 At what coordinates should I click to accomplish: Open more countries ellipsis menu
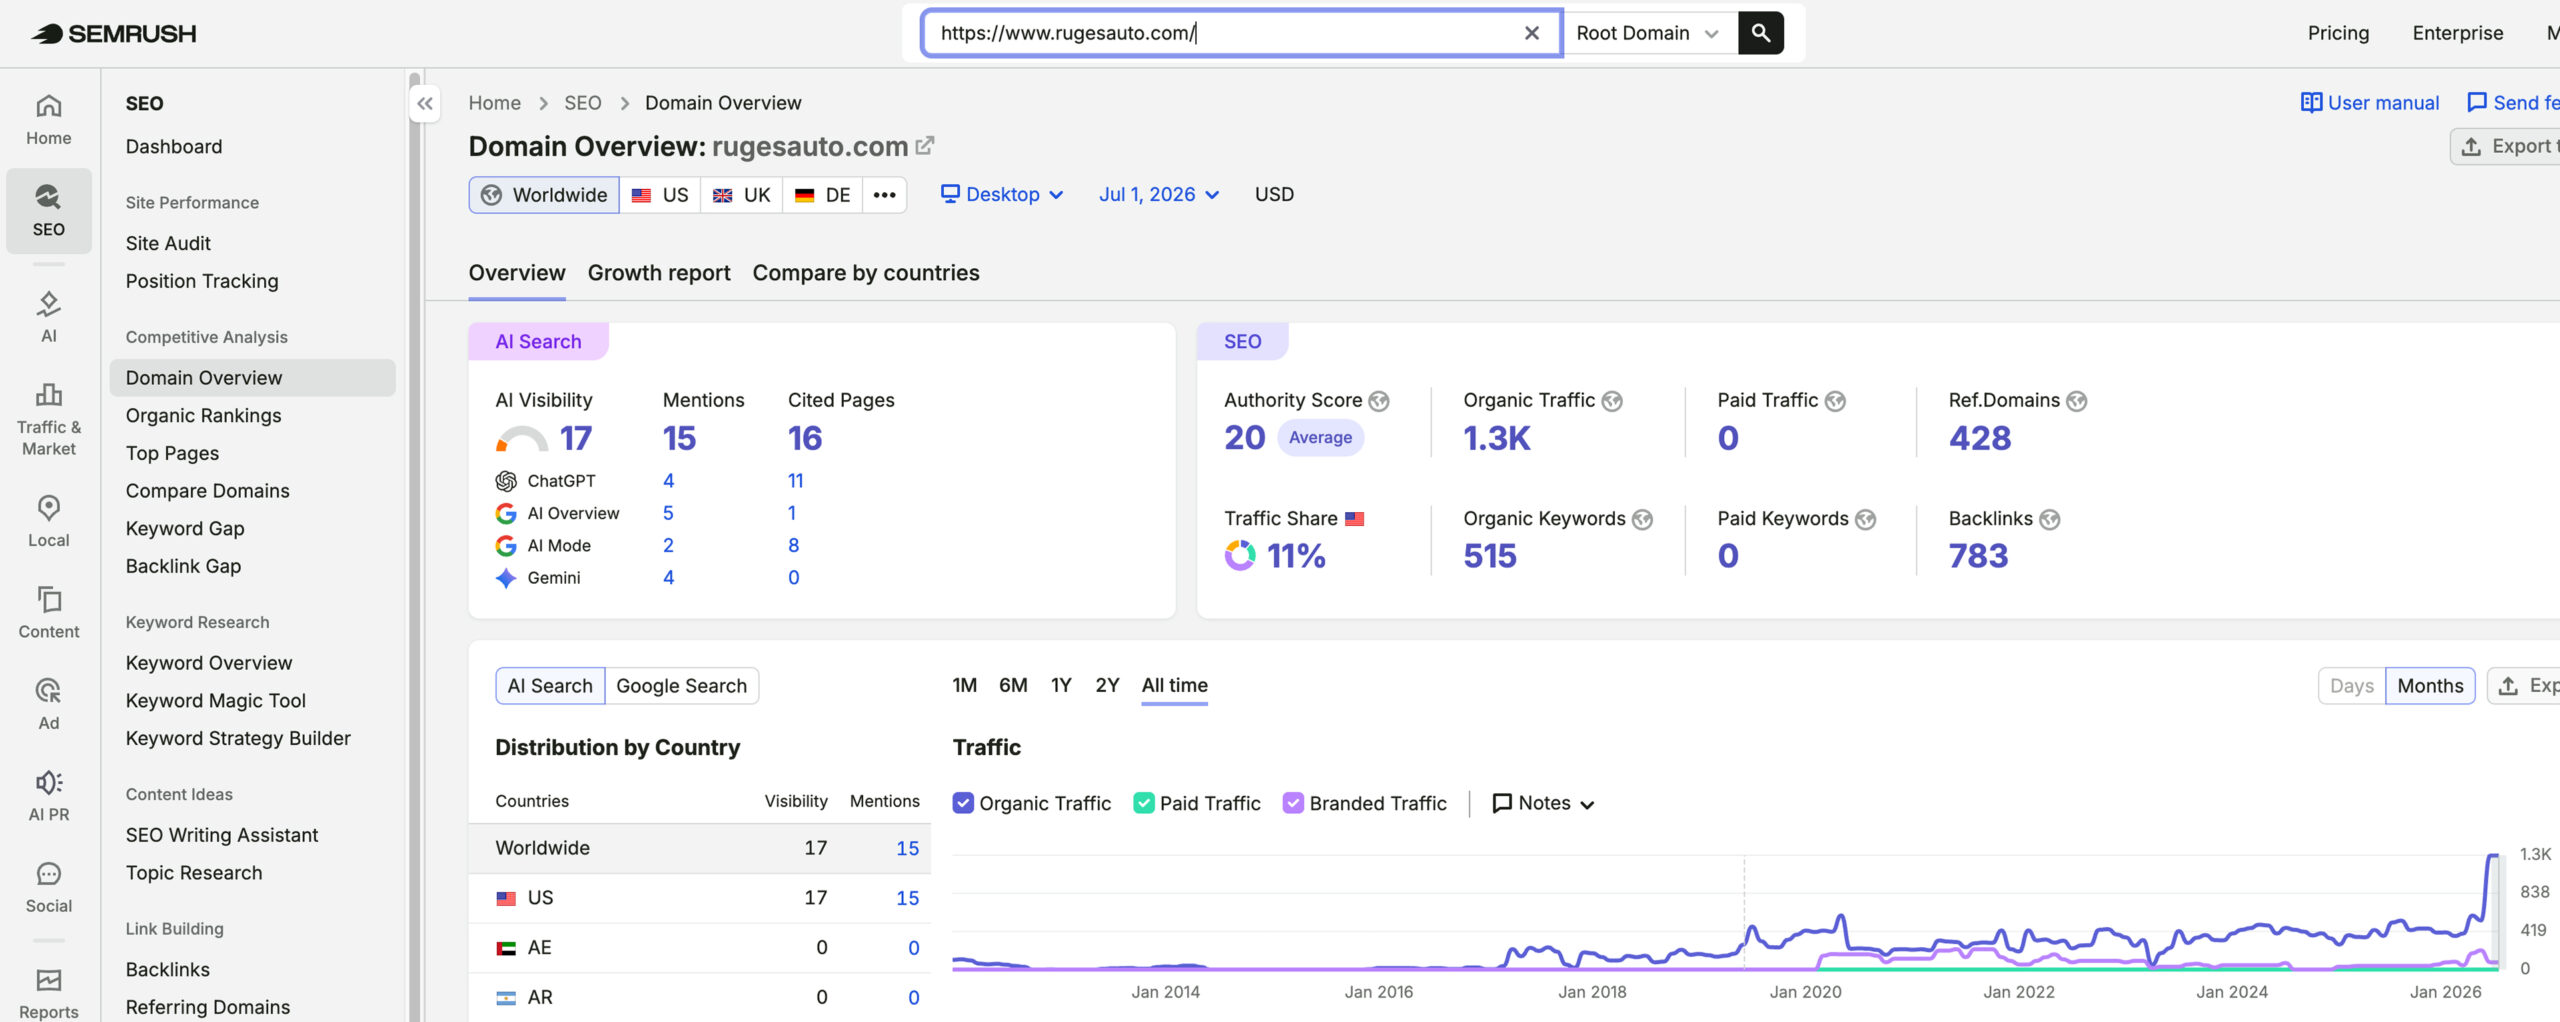point(884,195)
